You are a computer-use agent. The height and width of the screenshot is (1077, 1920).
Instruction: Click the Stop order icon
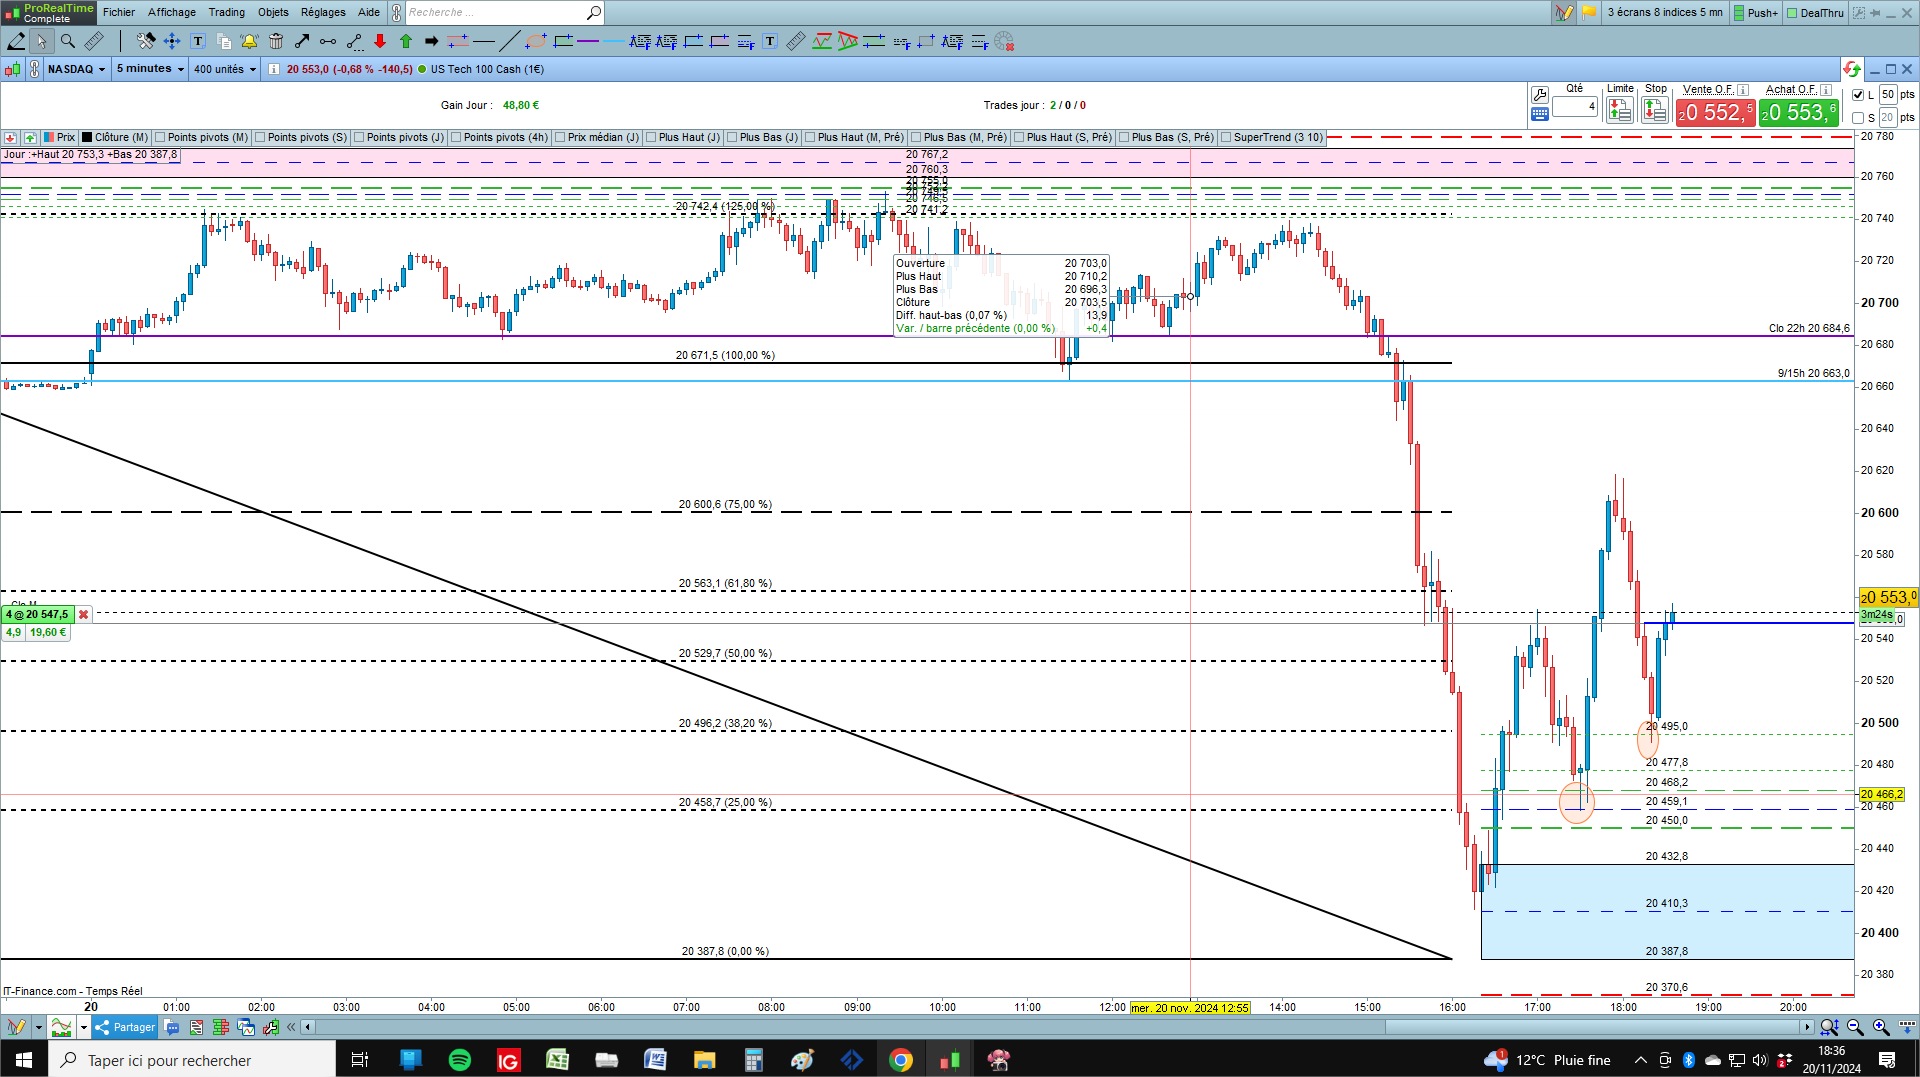click(x=1655, y=110)
